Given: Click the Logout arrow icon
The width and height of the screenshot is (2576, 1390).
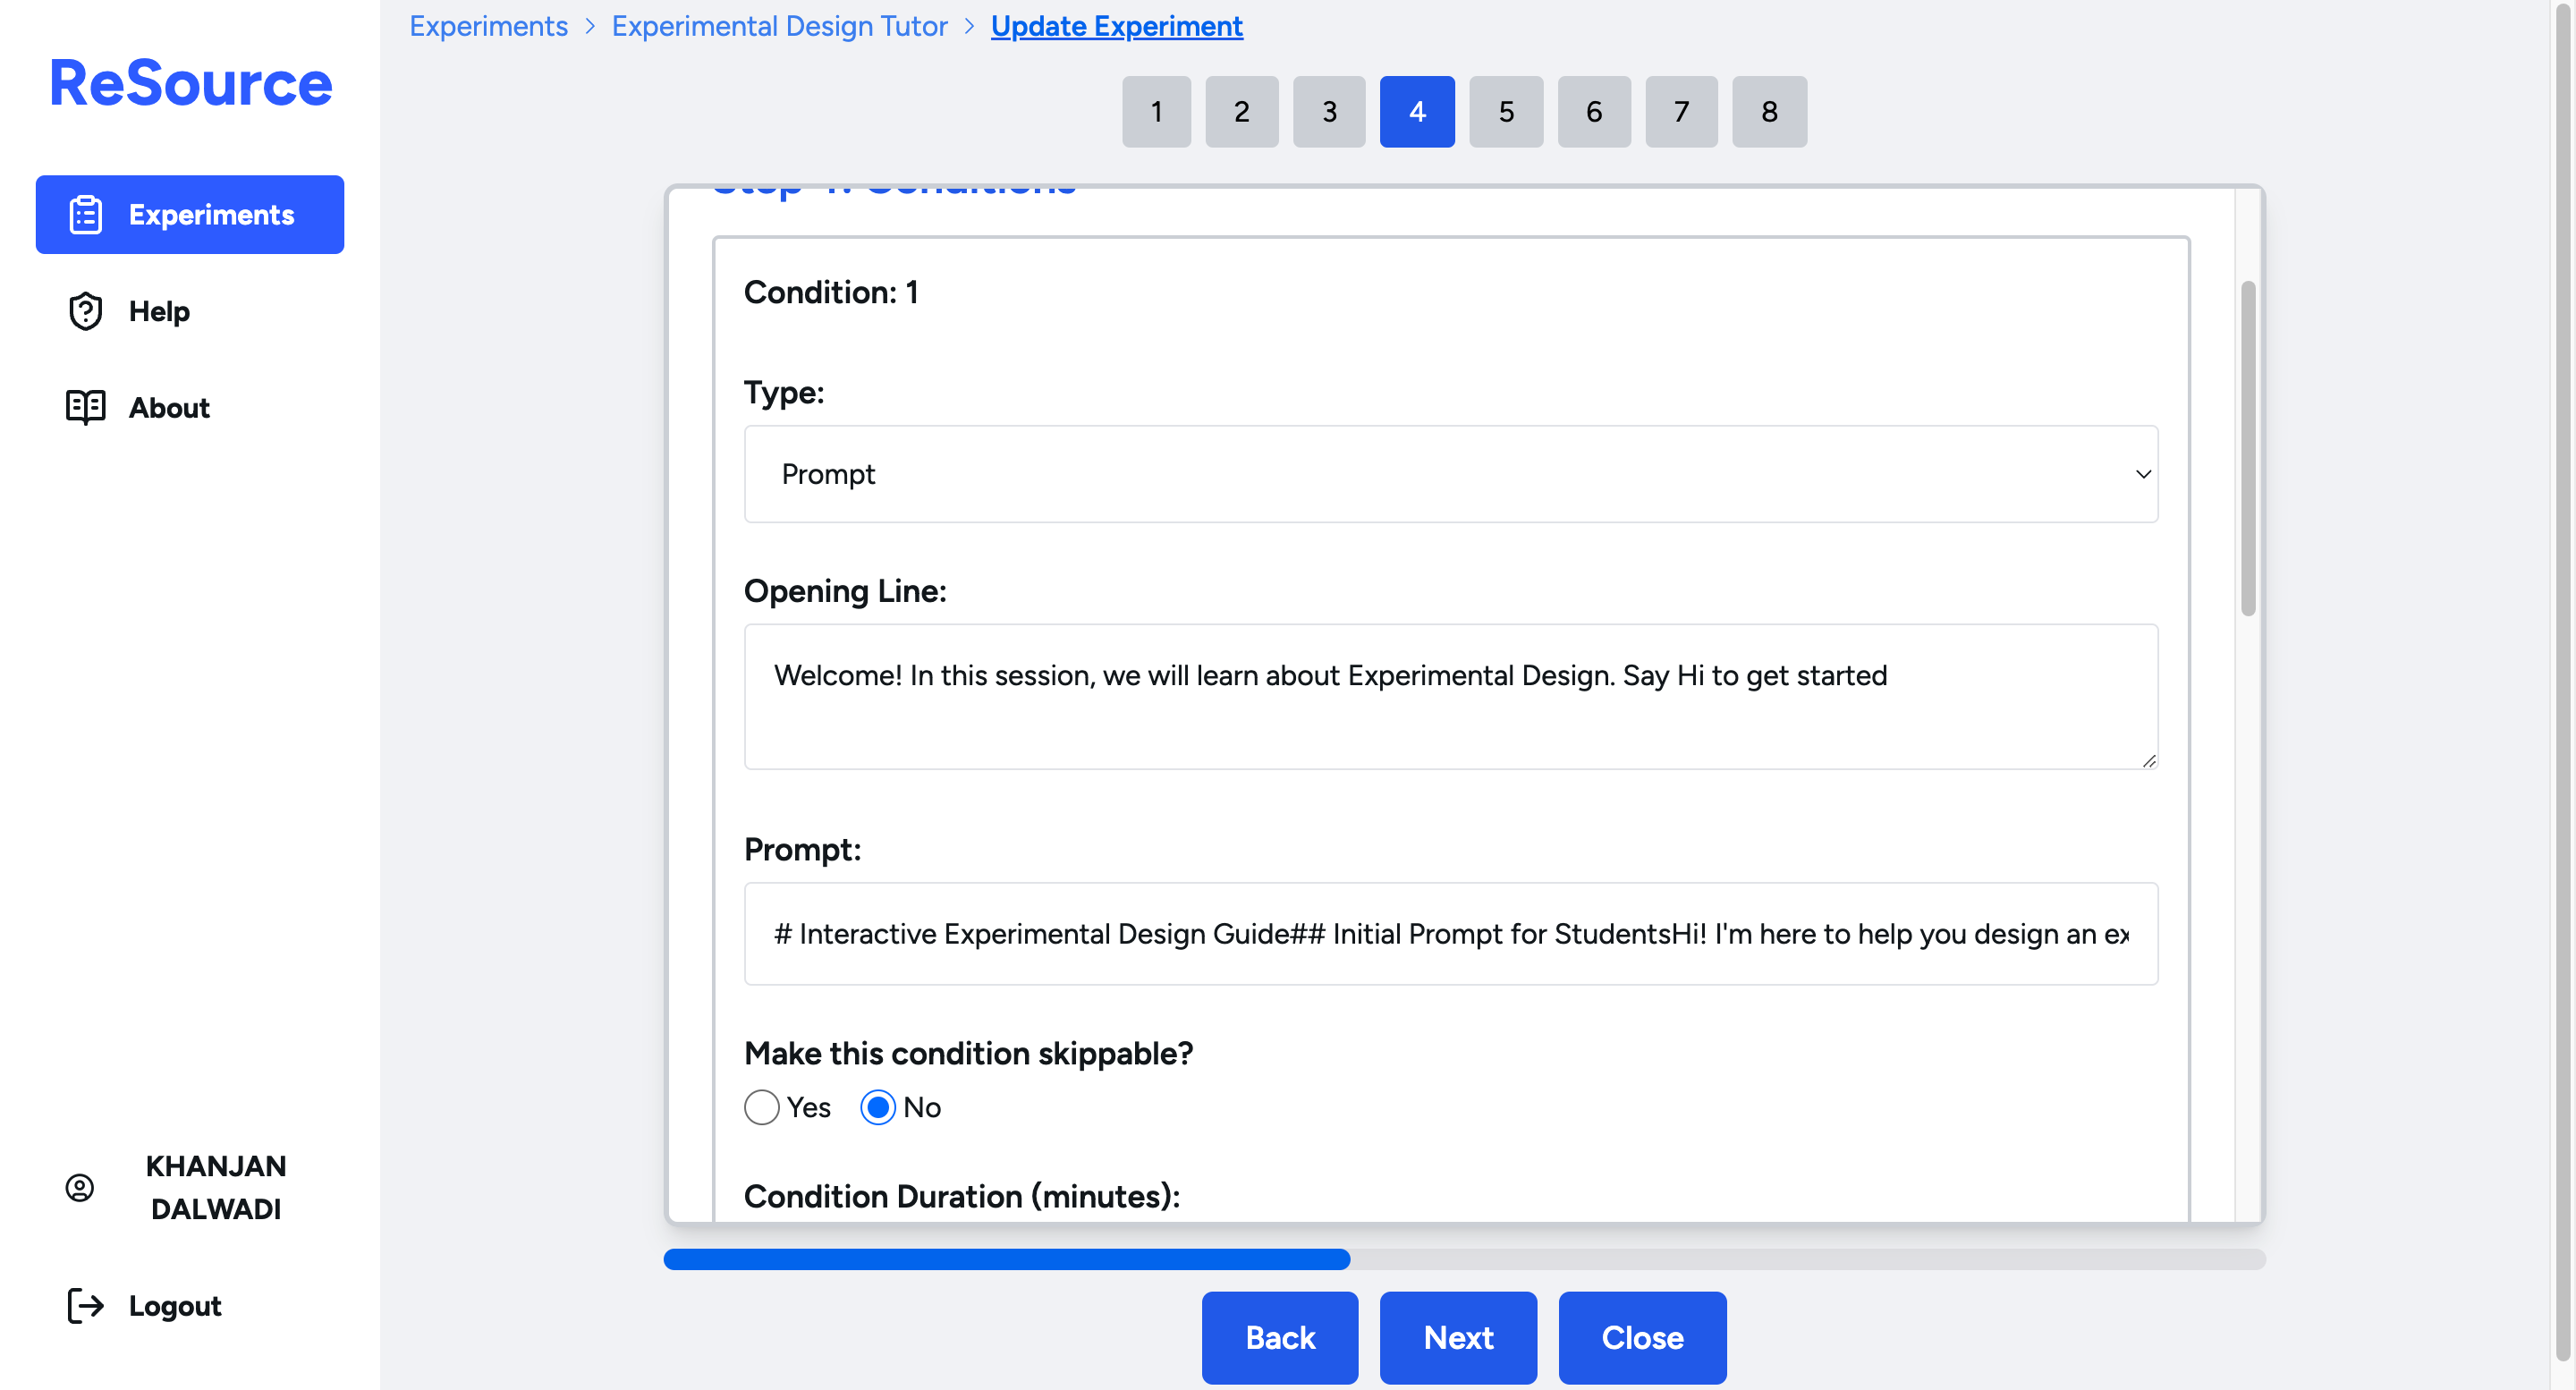Looking at the screenshot, I should [x=85, y=1305].
